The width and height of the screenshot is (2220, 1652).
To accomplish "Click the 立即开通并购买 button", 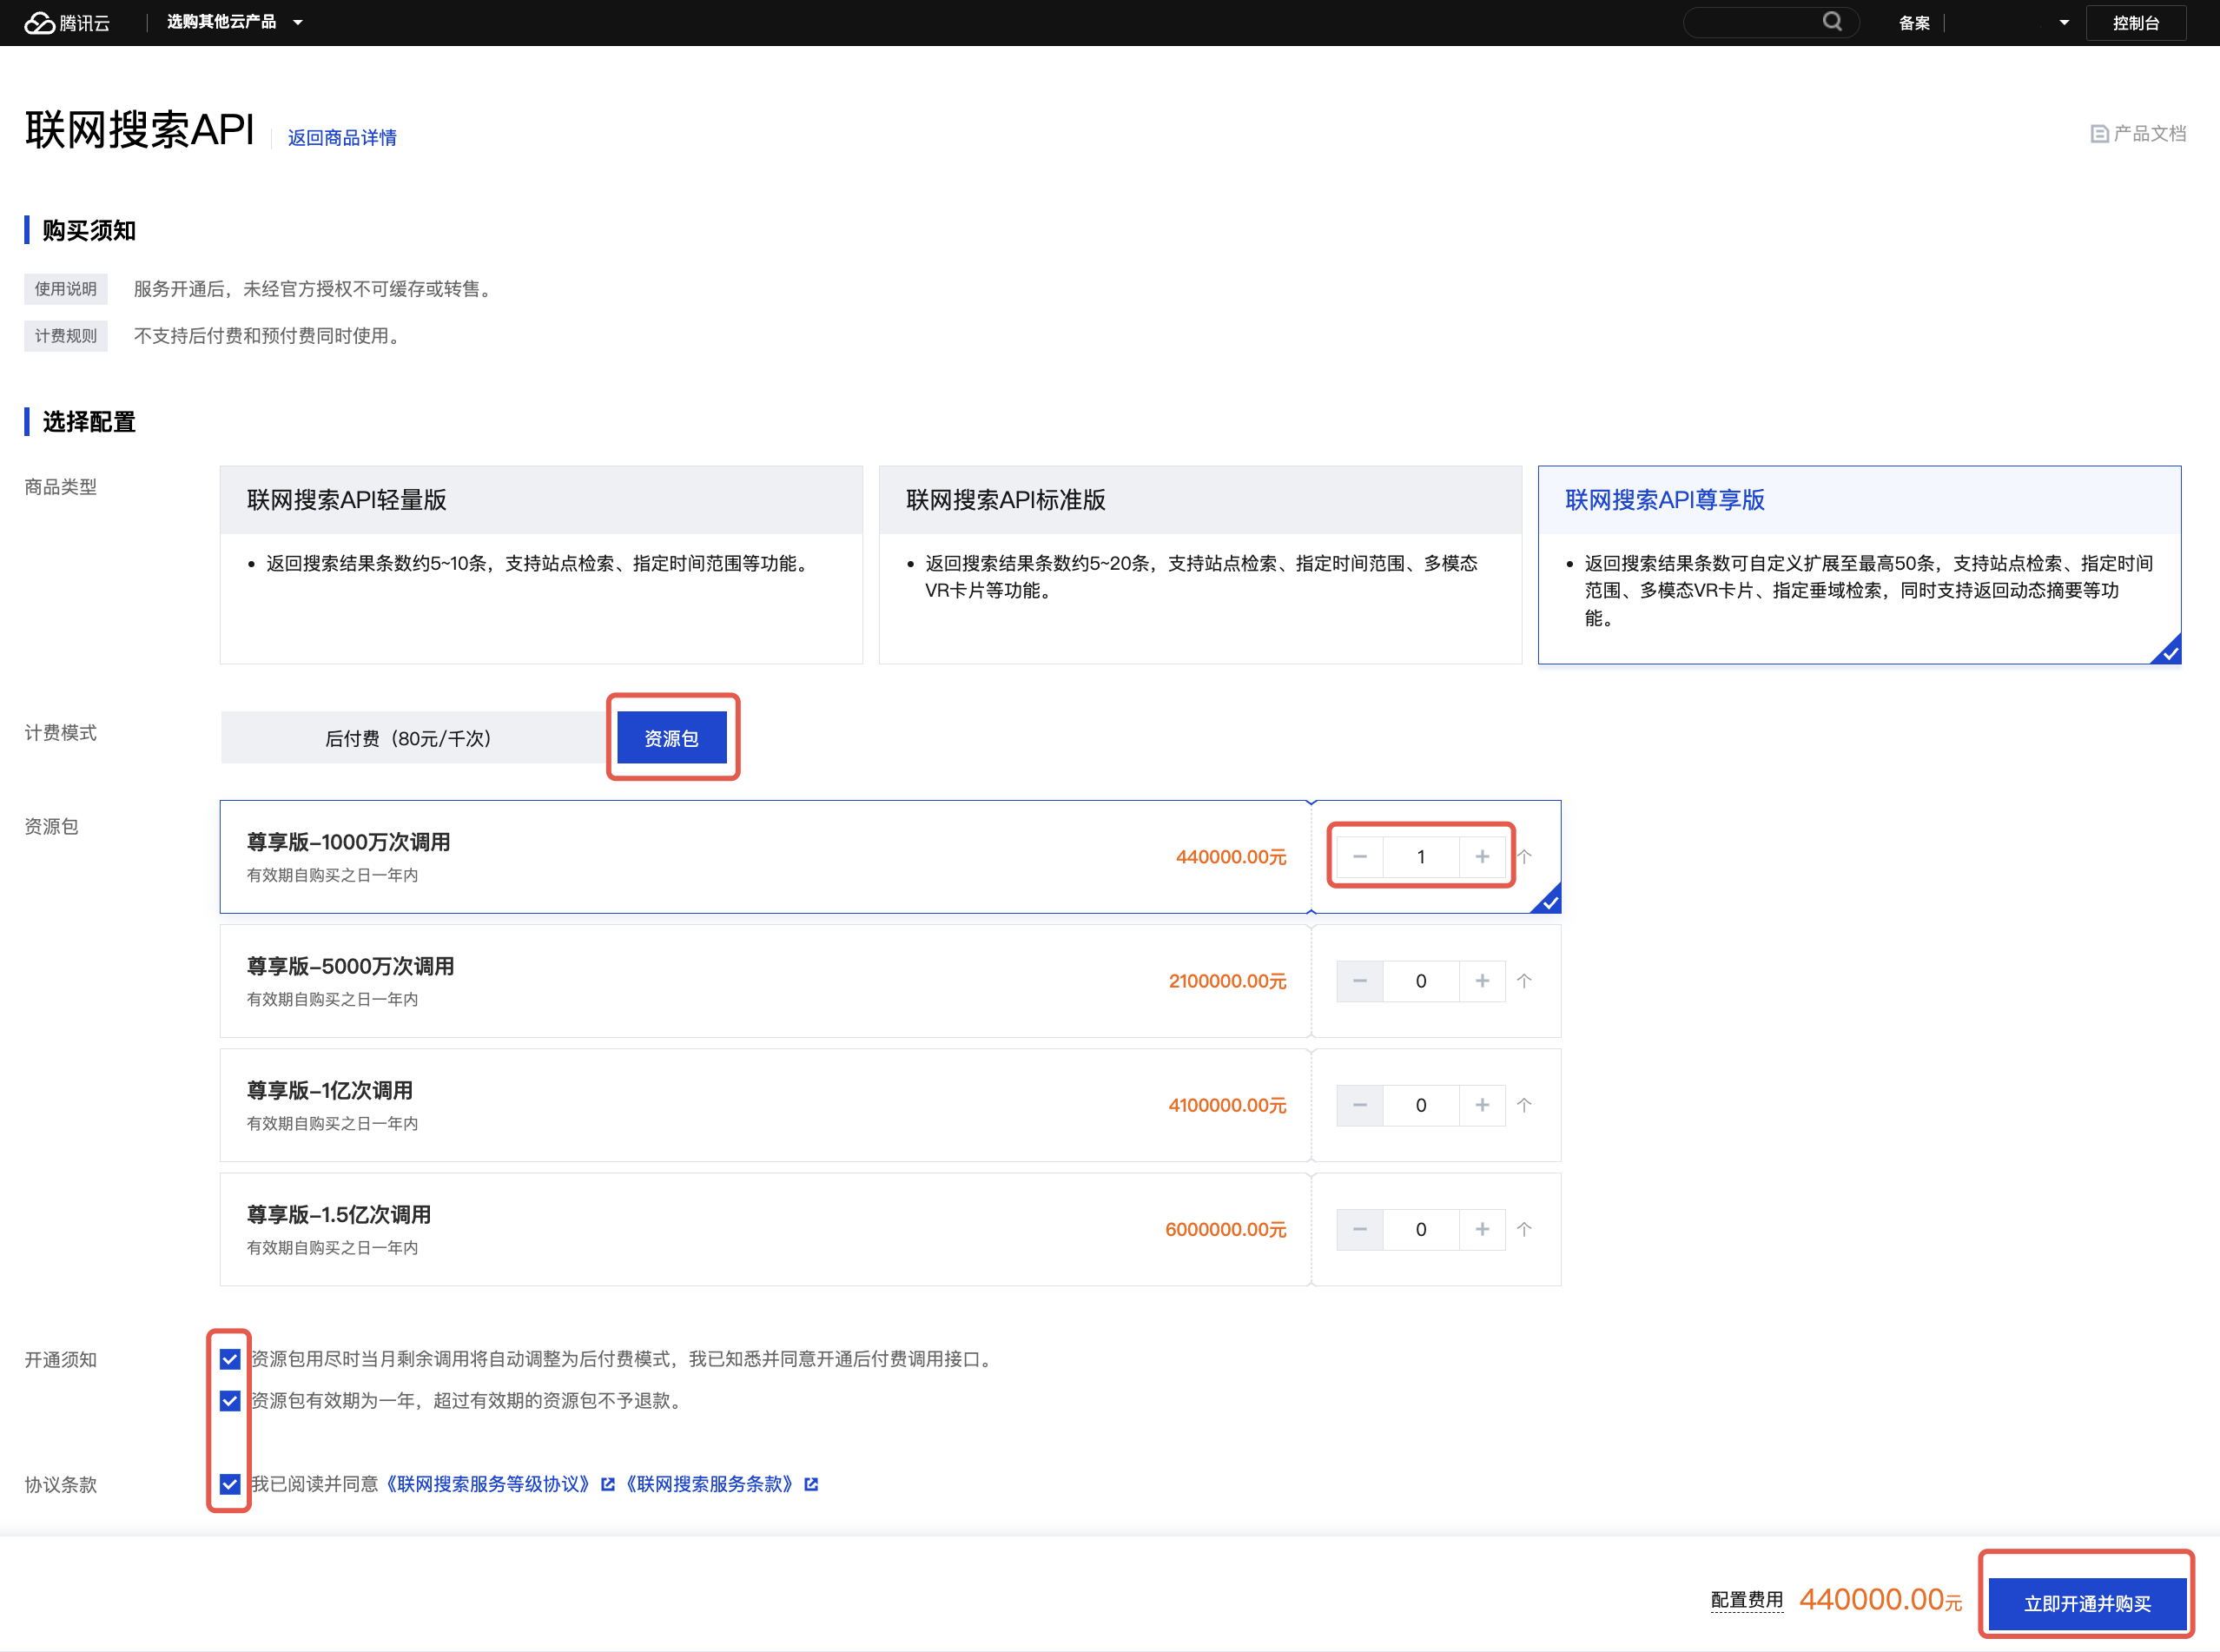I will [x=2086, y=1603].
